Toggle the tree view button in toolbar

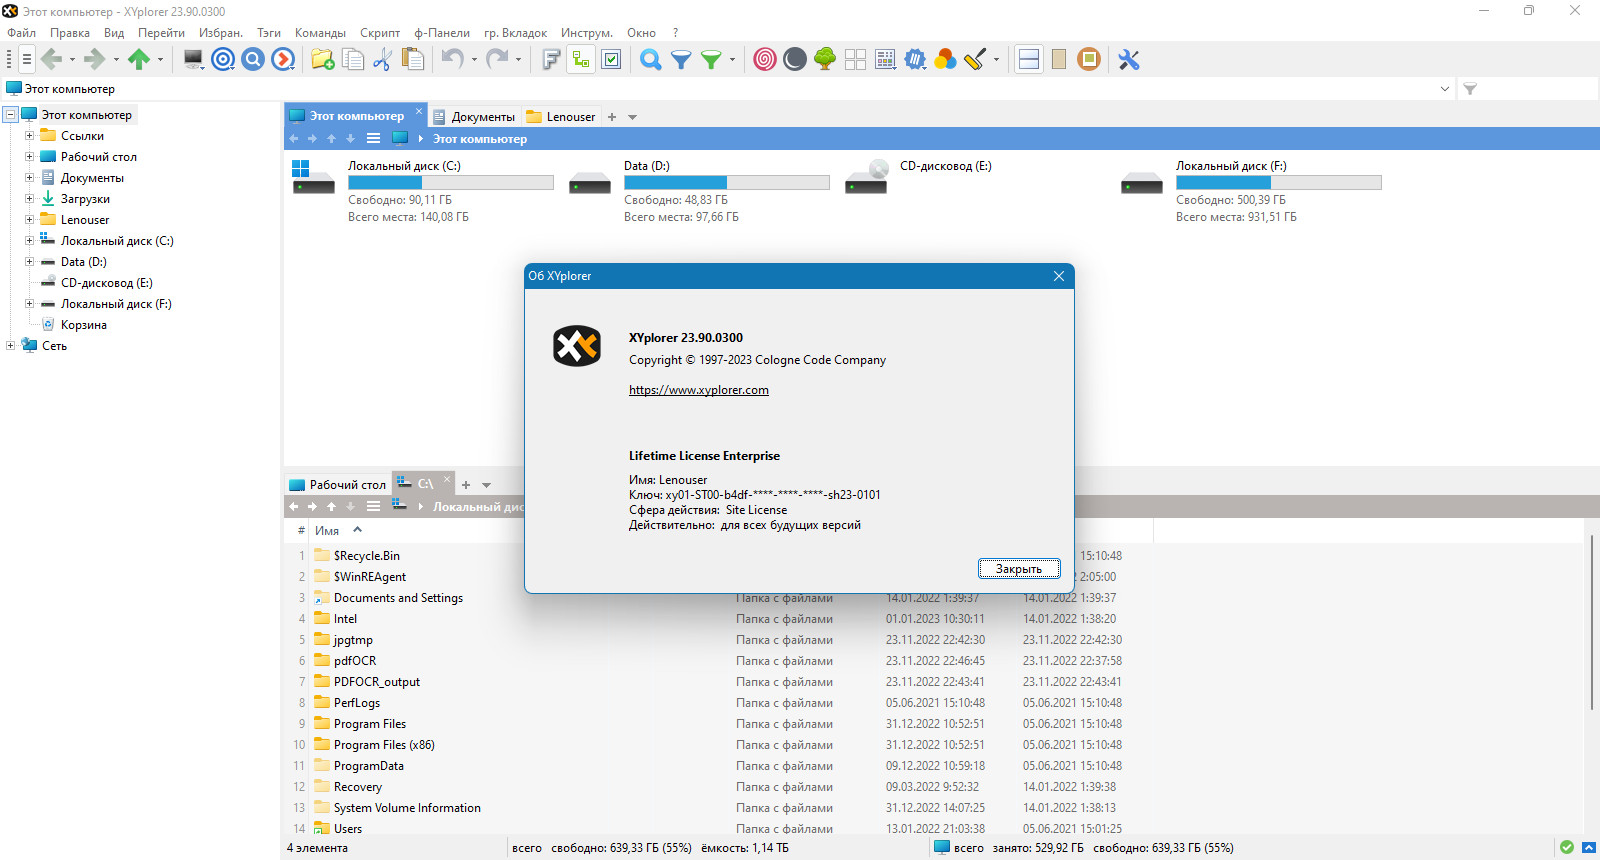tap(581, 60)
